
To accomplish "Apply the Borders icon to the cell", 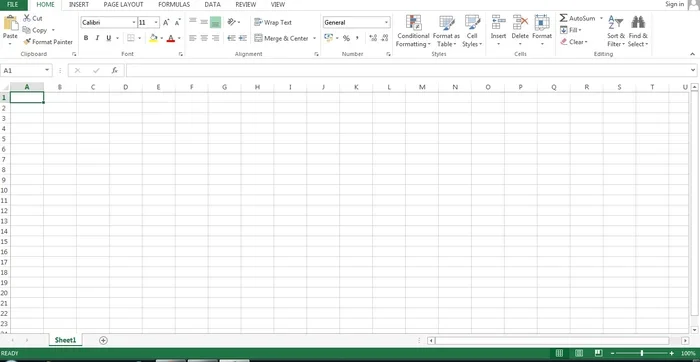I will (130, 38).
